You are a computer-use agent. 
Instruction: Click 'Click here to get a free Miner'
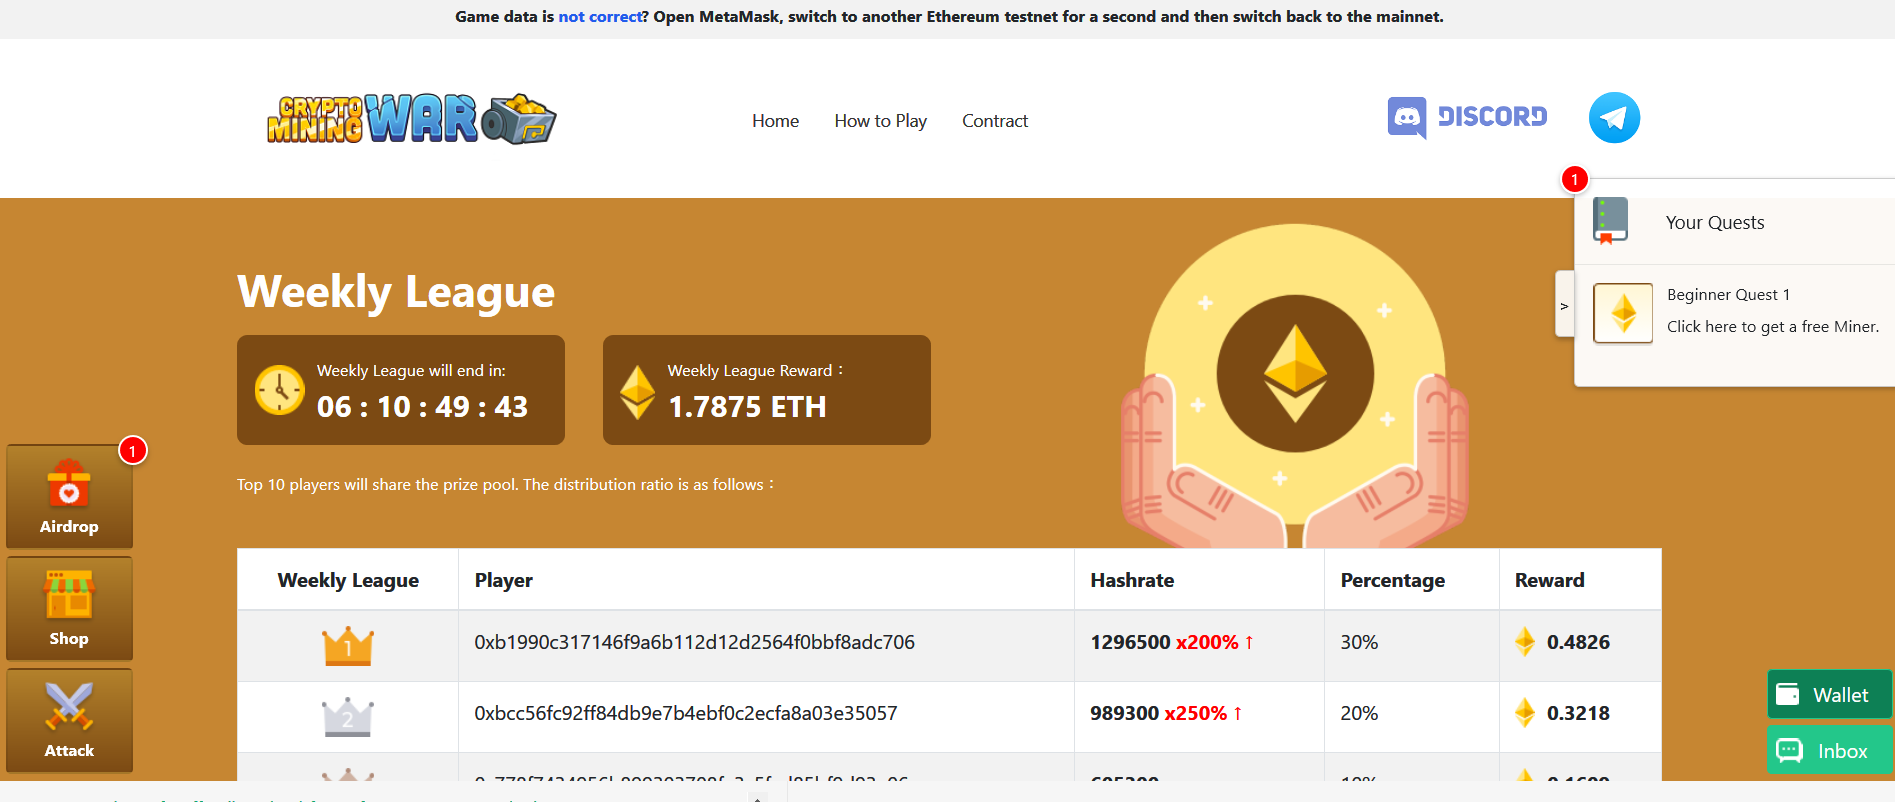point(1772,327)
